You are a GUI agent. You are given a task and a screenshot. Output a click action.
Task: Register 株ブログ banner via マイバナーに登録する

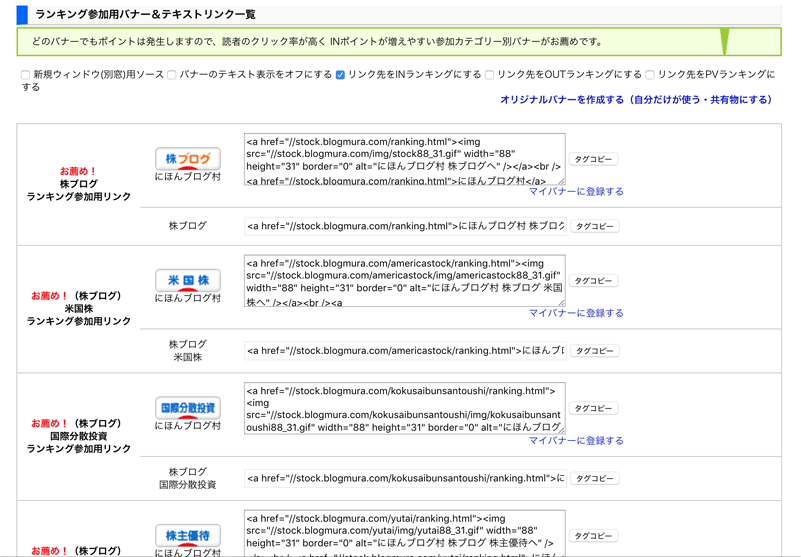point(576,192)
